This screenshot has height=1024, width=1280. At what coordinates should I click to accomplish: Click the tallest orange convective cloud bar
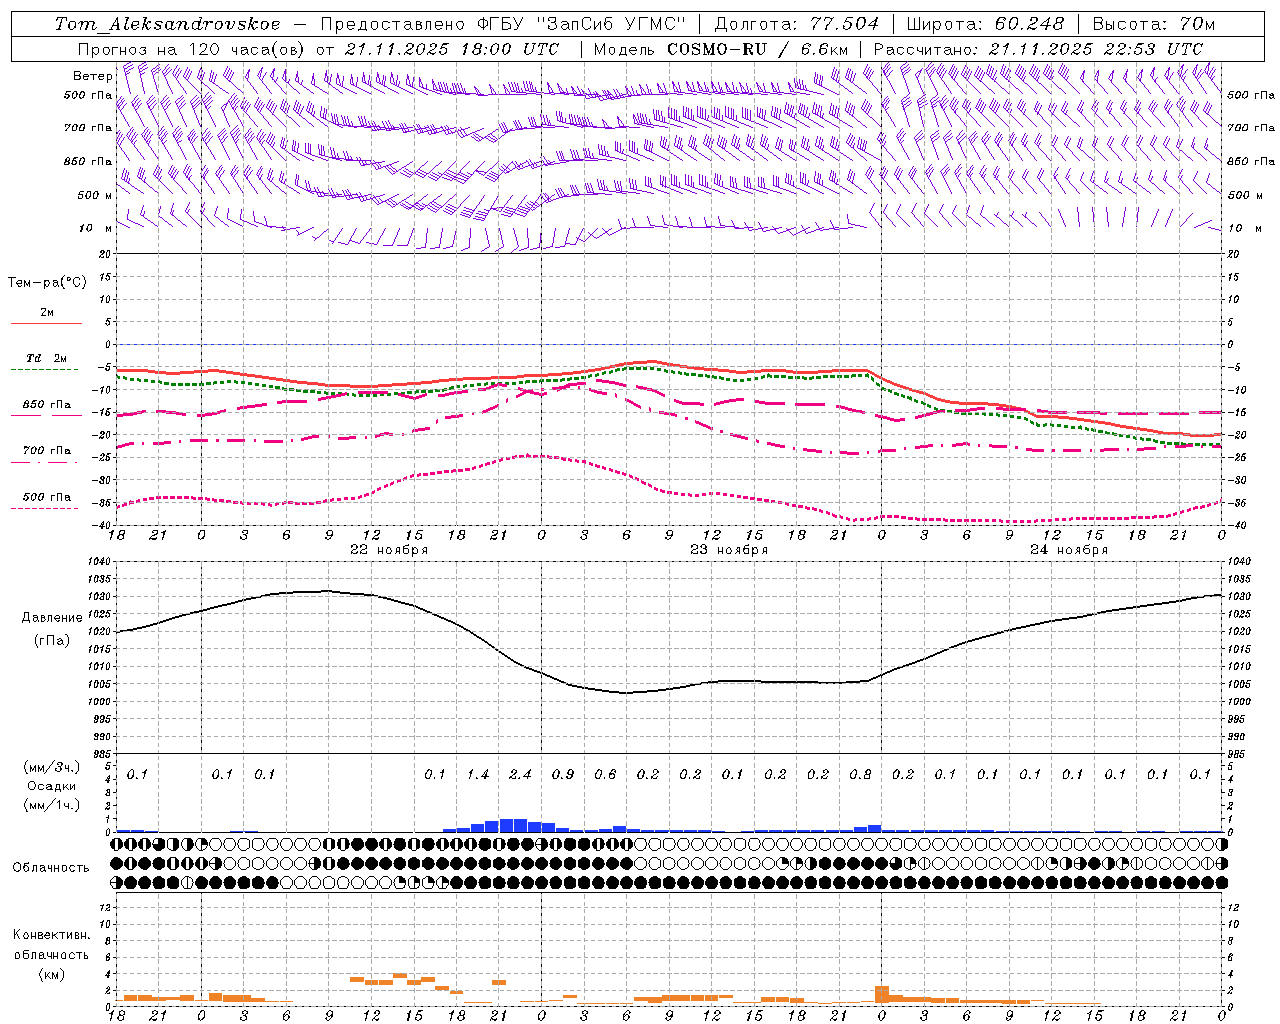[x=882, y=994]
